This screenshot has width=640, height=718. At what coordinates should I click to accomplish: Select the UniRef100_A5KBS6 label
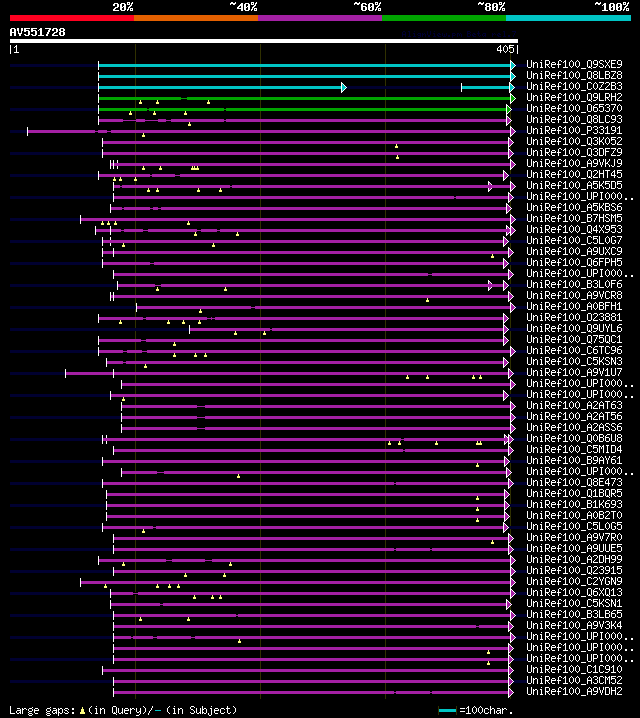574,207
